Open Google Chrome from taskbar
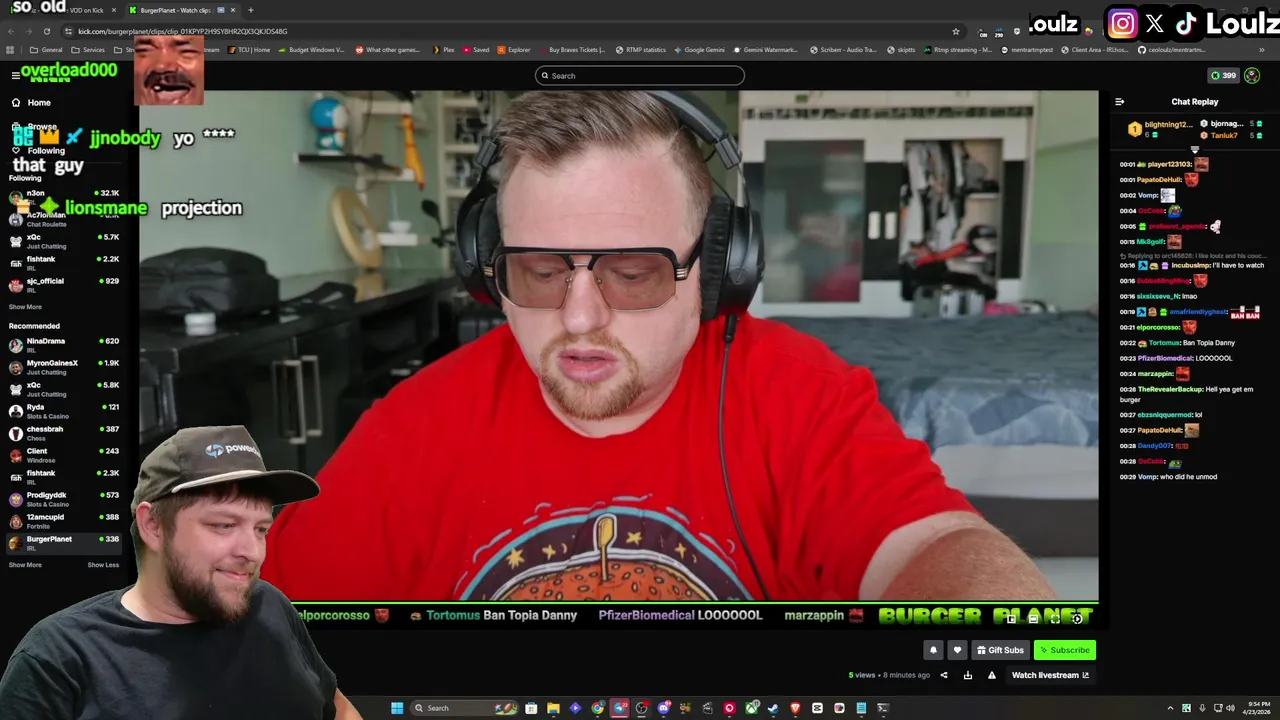Image resolution: width=1280 pixels, height=720 pixels. pos(597,708)
